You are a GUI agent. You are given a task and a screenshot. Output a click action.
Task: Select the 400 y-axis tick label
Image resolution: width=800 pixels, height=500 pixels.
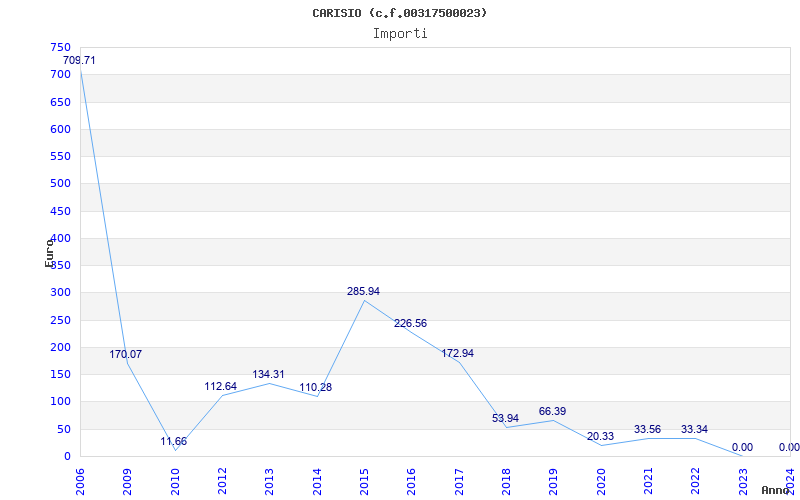click(60, 239)
